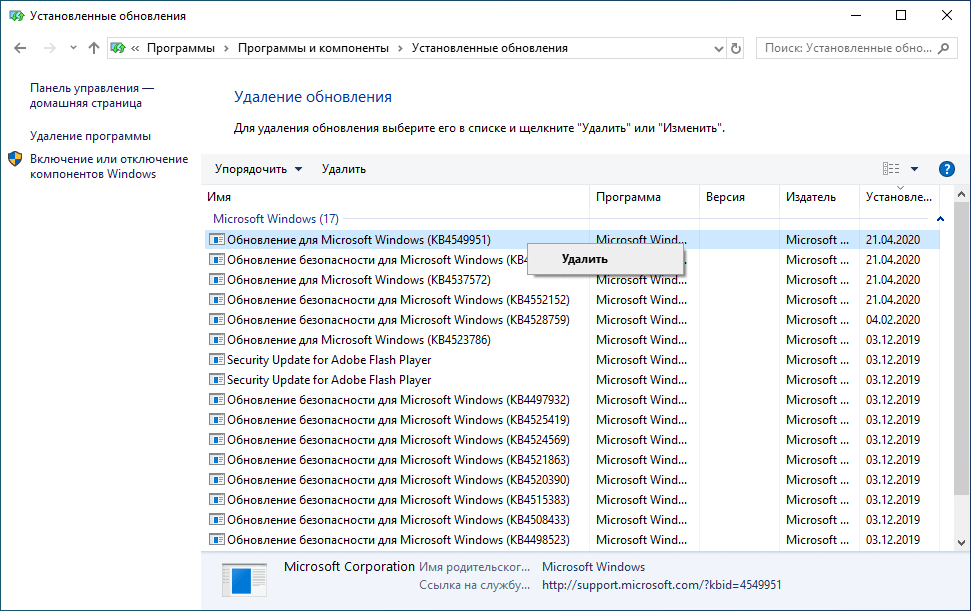Select the second Security Update for Adobe Flash Player
This screenshot has width=971, height=611.
click(x=572, y=380)
